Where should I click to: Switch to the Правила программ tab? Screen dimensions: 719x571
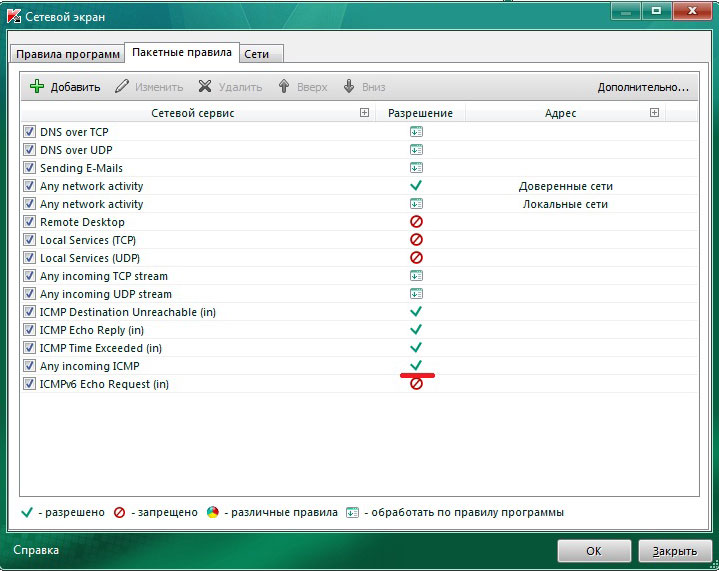click(67, 53)
